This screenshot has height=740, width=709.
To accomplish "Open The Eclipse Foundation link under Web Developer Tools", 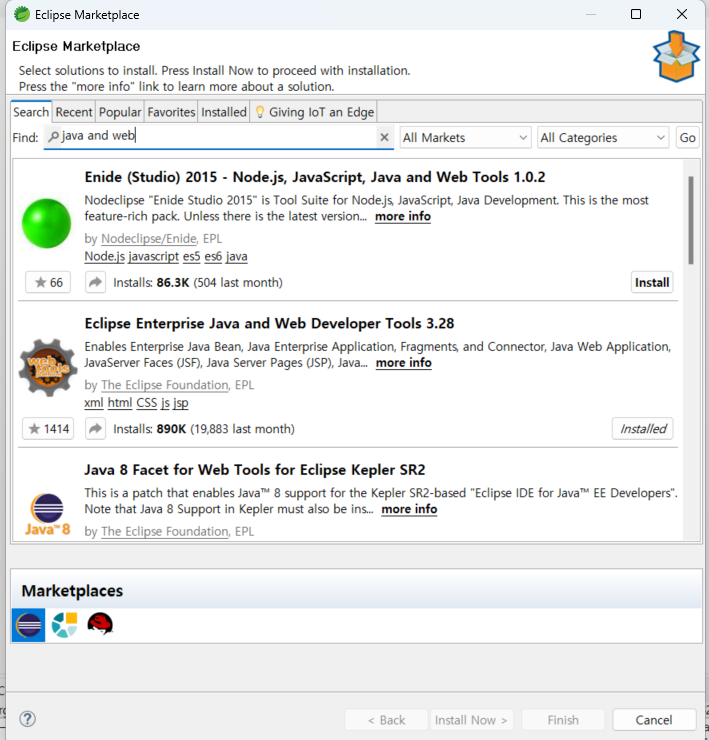I will click(165, 385).
